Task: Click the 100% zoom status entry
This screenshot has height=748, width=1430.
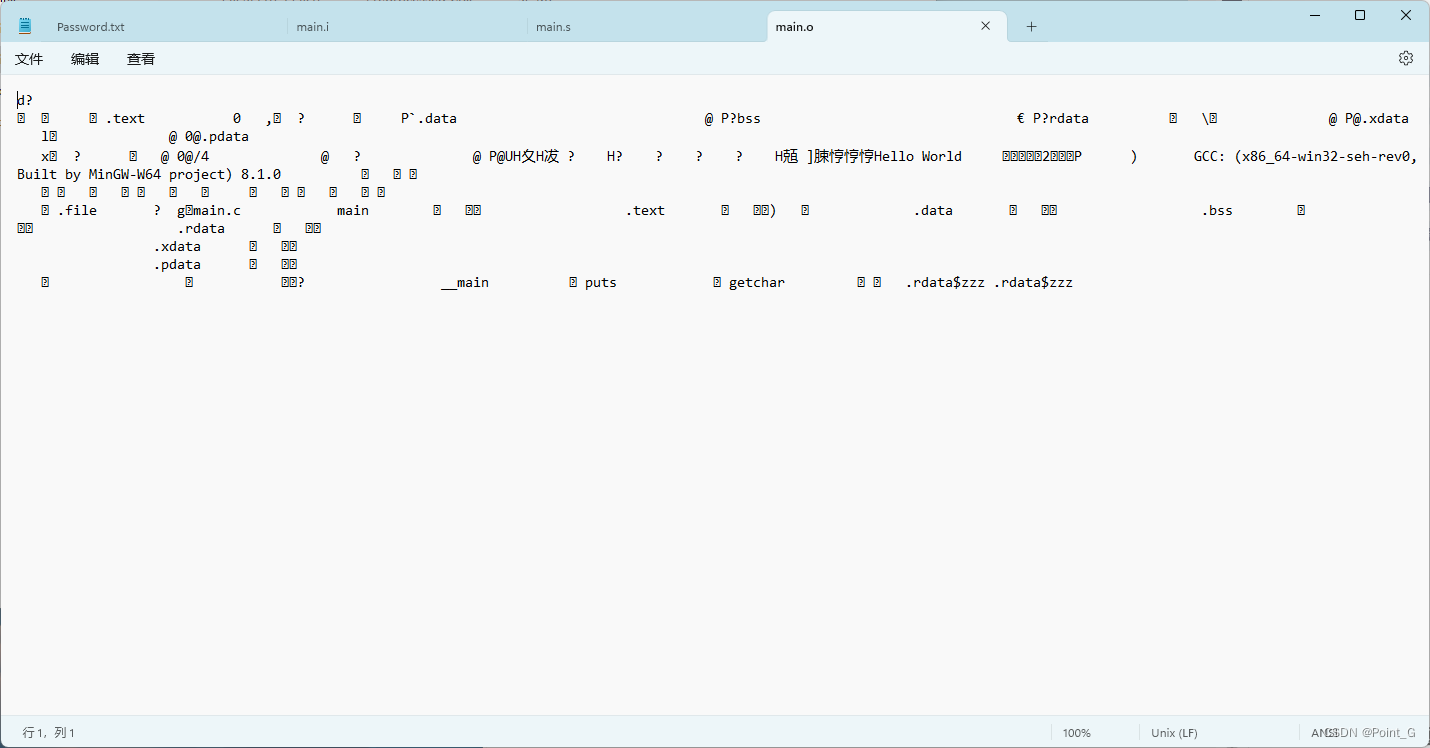Action: (x=1077, y=733)
